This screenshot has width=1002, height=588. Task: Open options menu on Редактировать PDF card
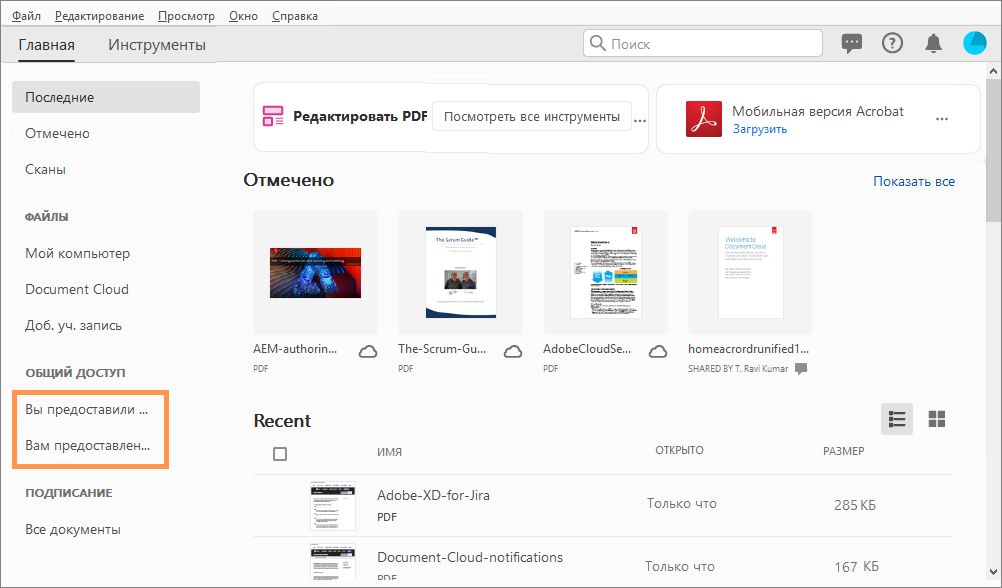[639, 118]
